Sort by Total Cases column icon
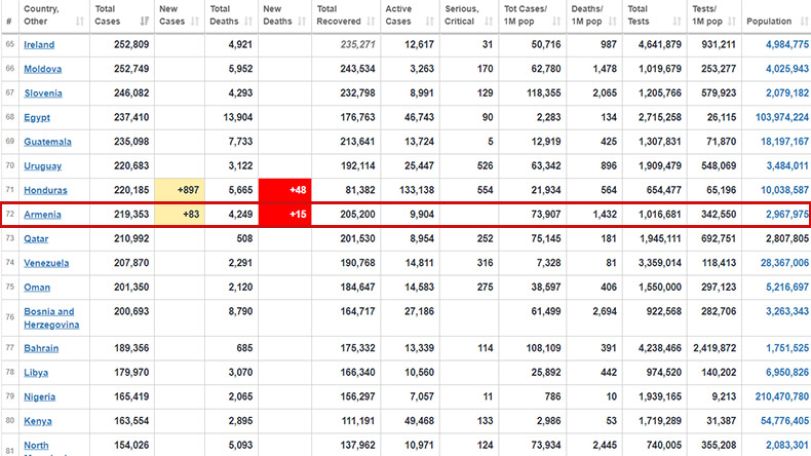The width and height of the screenshot is (811, 456). pos(144,21)
